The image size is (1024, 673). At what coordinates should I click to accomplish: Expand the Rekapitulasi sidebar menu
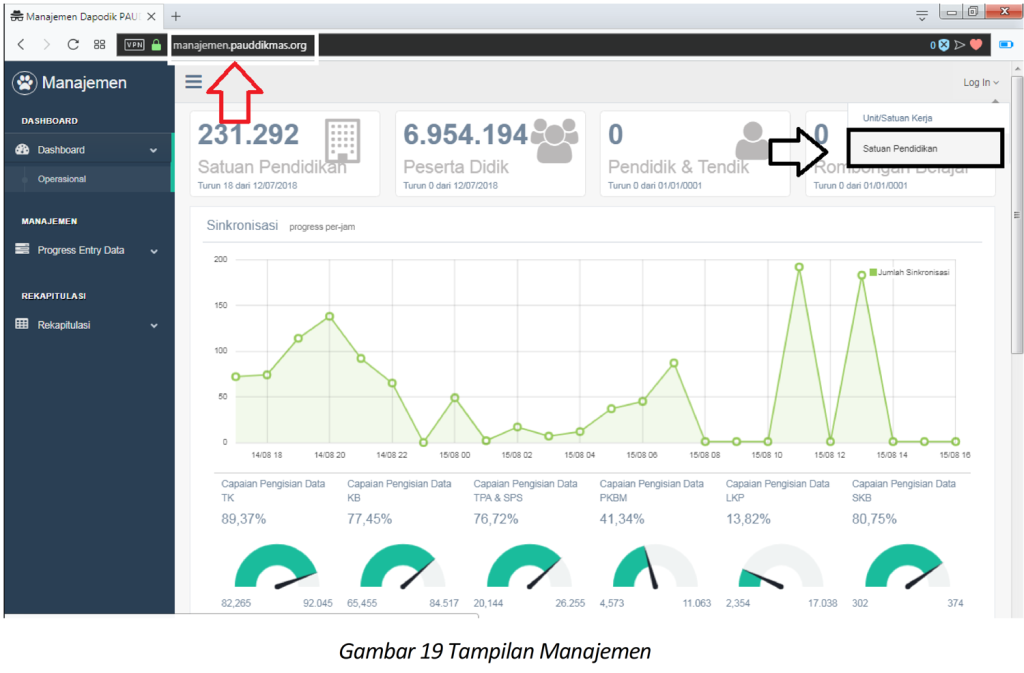pos(87,325)
